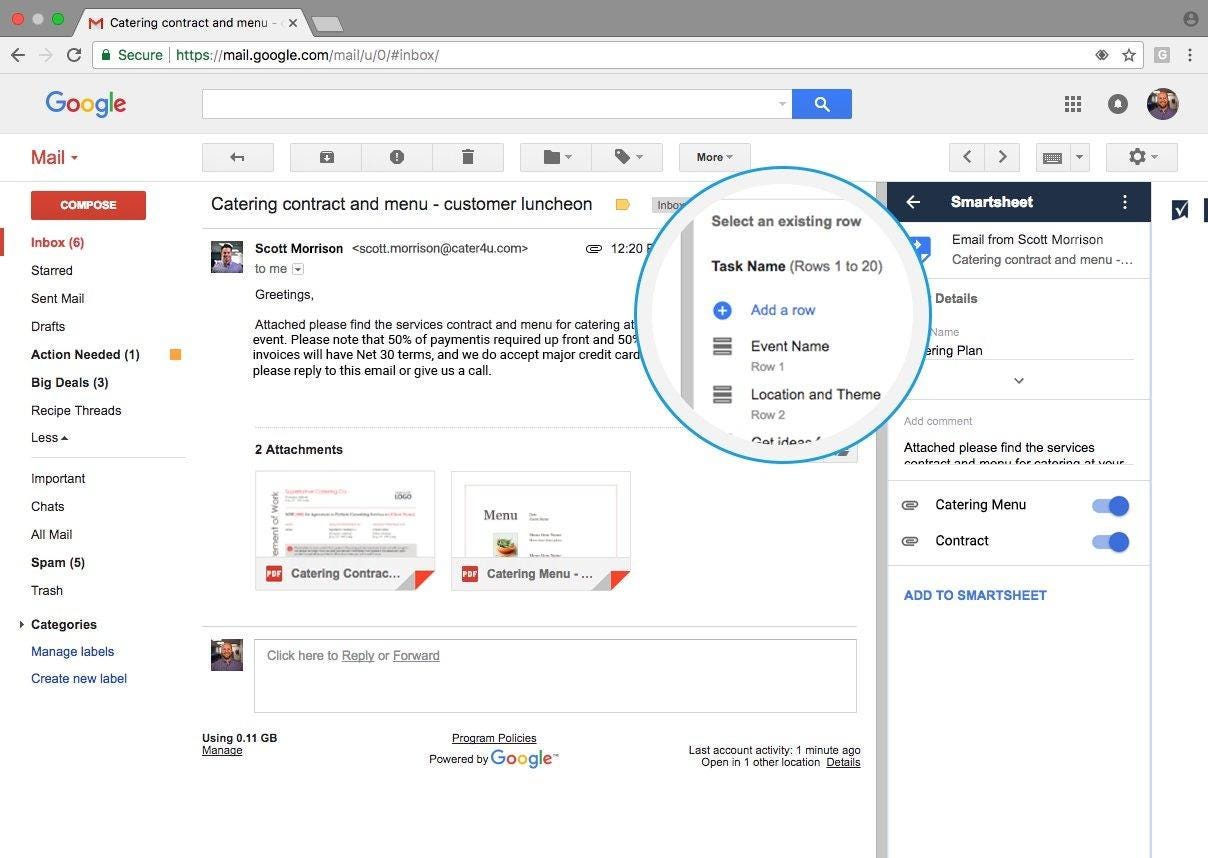Open the Google apps launcher grid
Image resolution: width=1208 pixels, height=858 pixels.
click(x=1073, y=104)
